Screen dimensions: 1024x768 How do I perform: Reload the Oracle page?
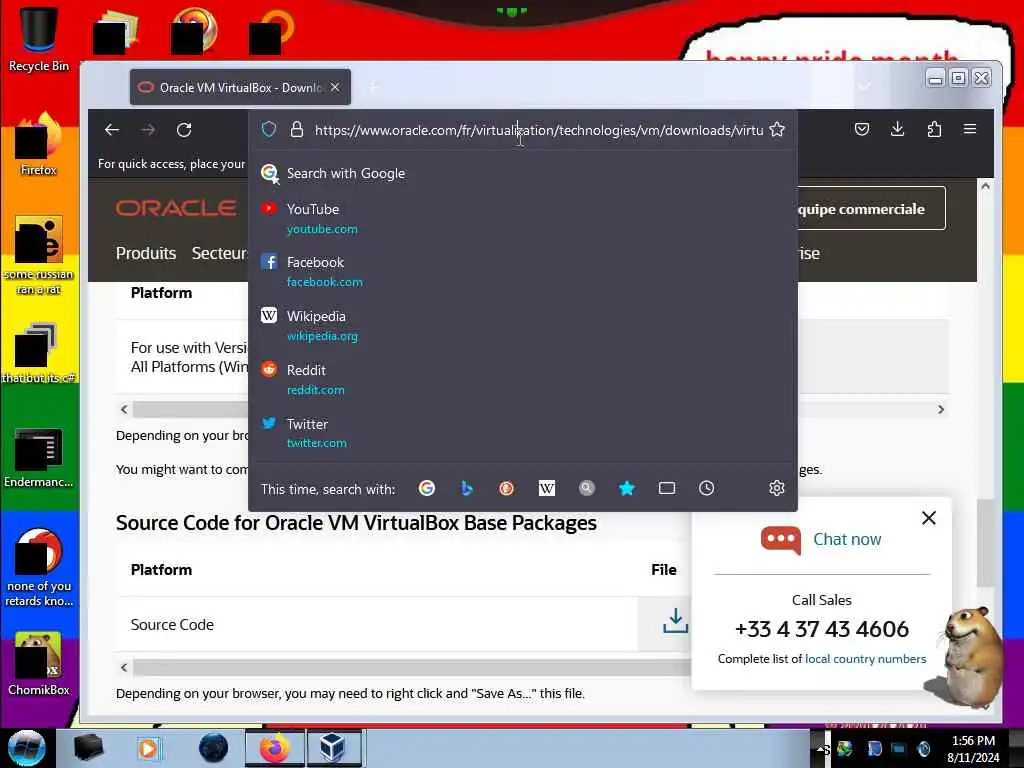click(x=184, y=130)
